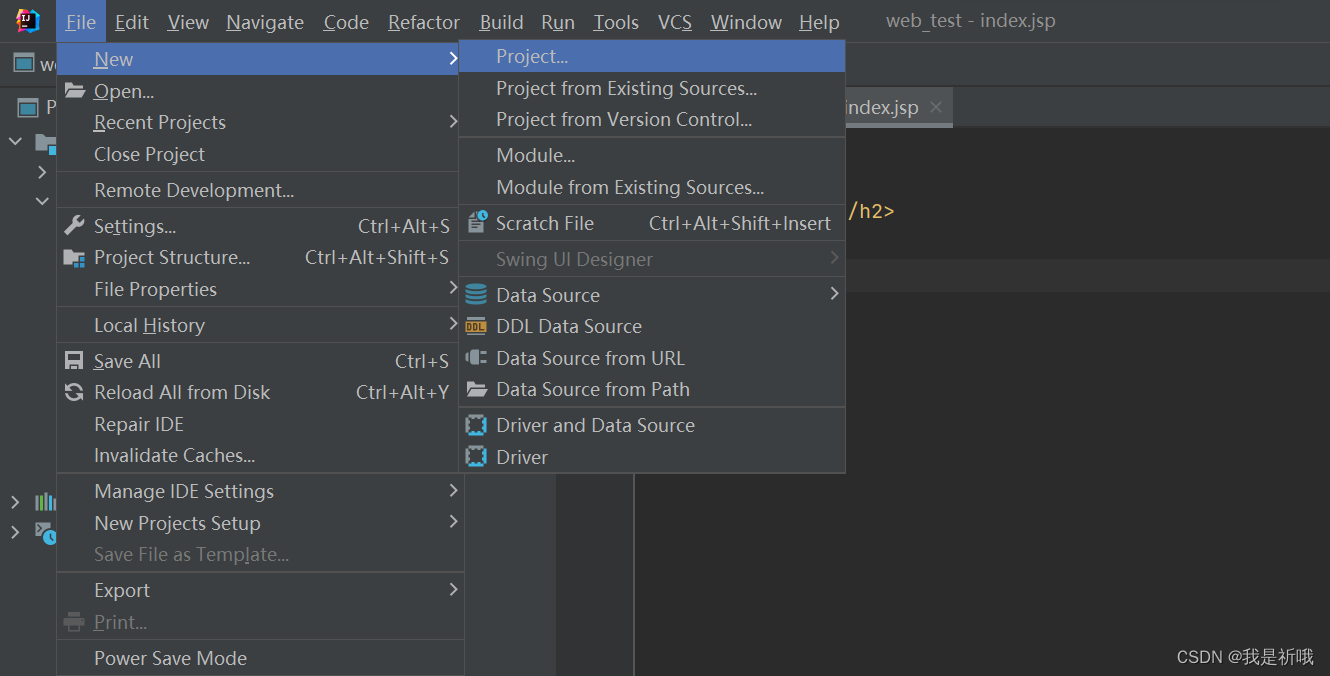Open the Refactor menu
The height and width of the screenshot is (676, 1330).
424,22
